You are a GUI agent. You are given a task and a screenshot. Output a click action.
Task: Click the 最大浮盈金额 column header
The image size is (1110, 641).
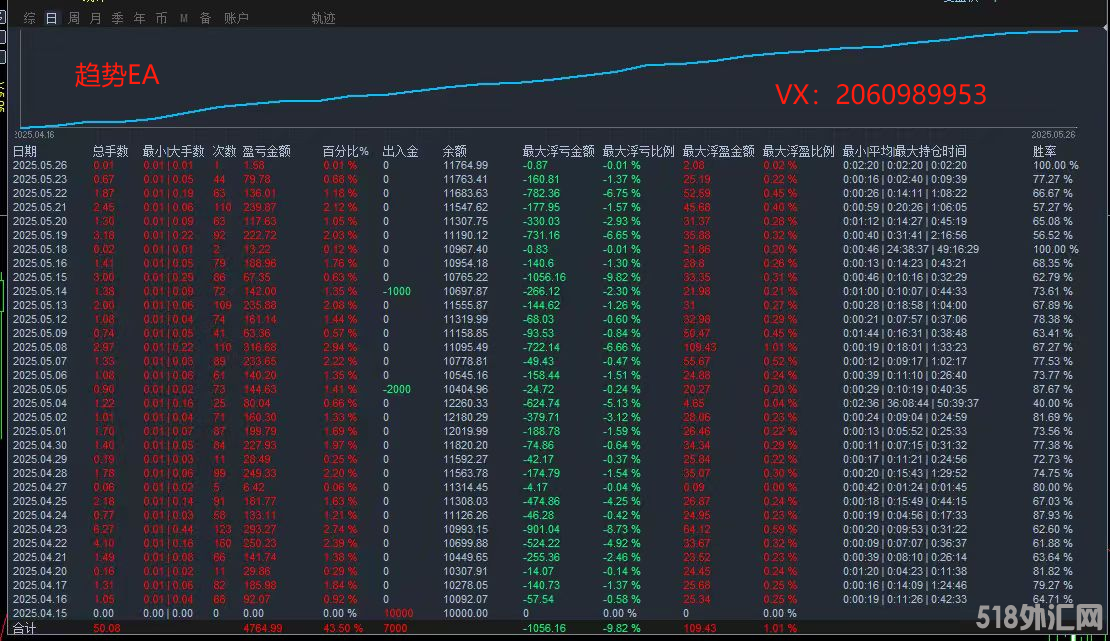tap(719, 152)
